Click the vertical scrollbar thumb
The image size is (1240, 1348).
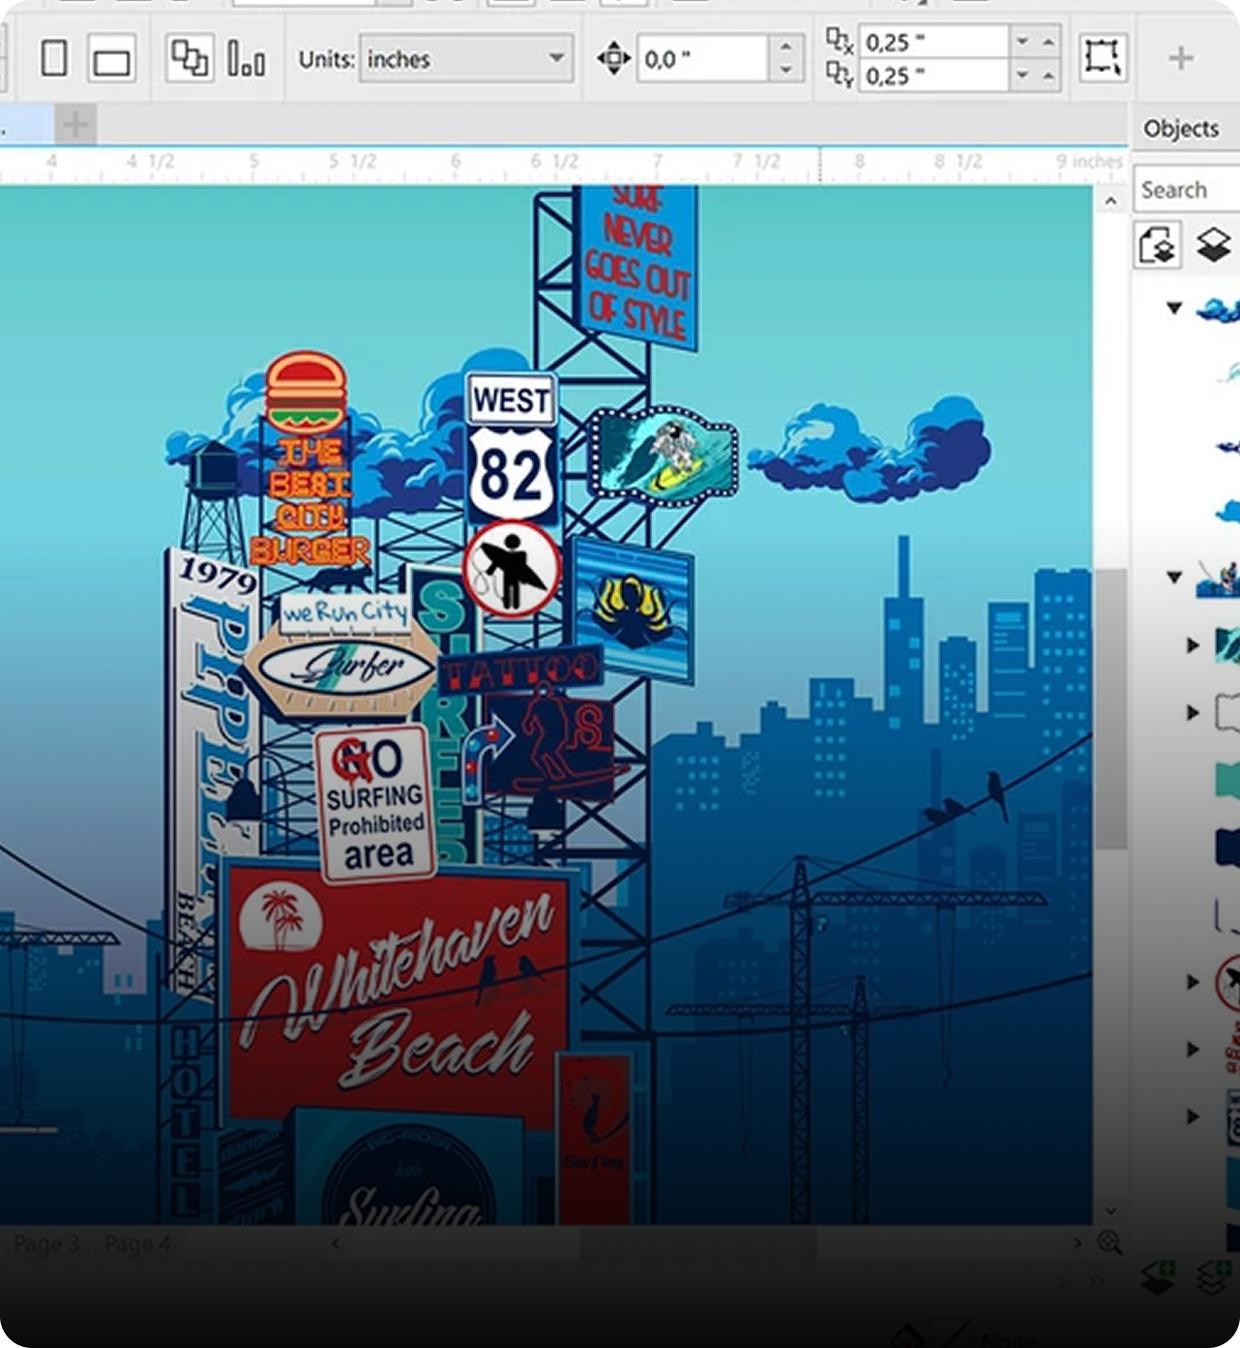pyautogui.click(x=1110, y=708)
